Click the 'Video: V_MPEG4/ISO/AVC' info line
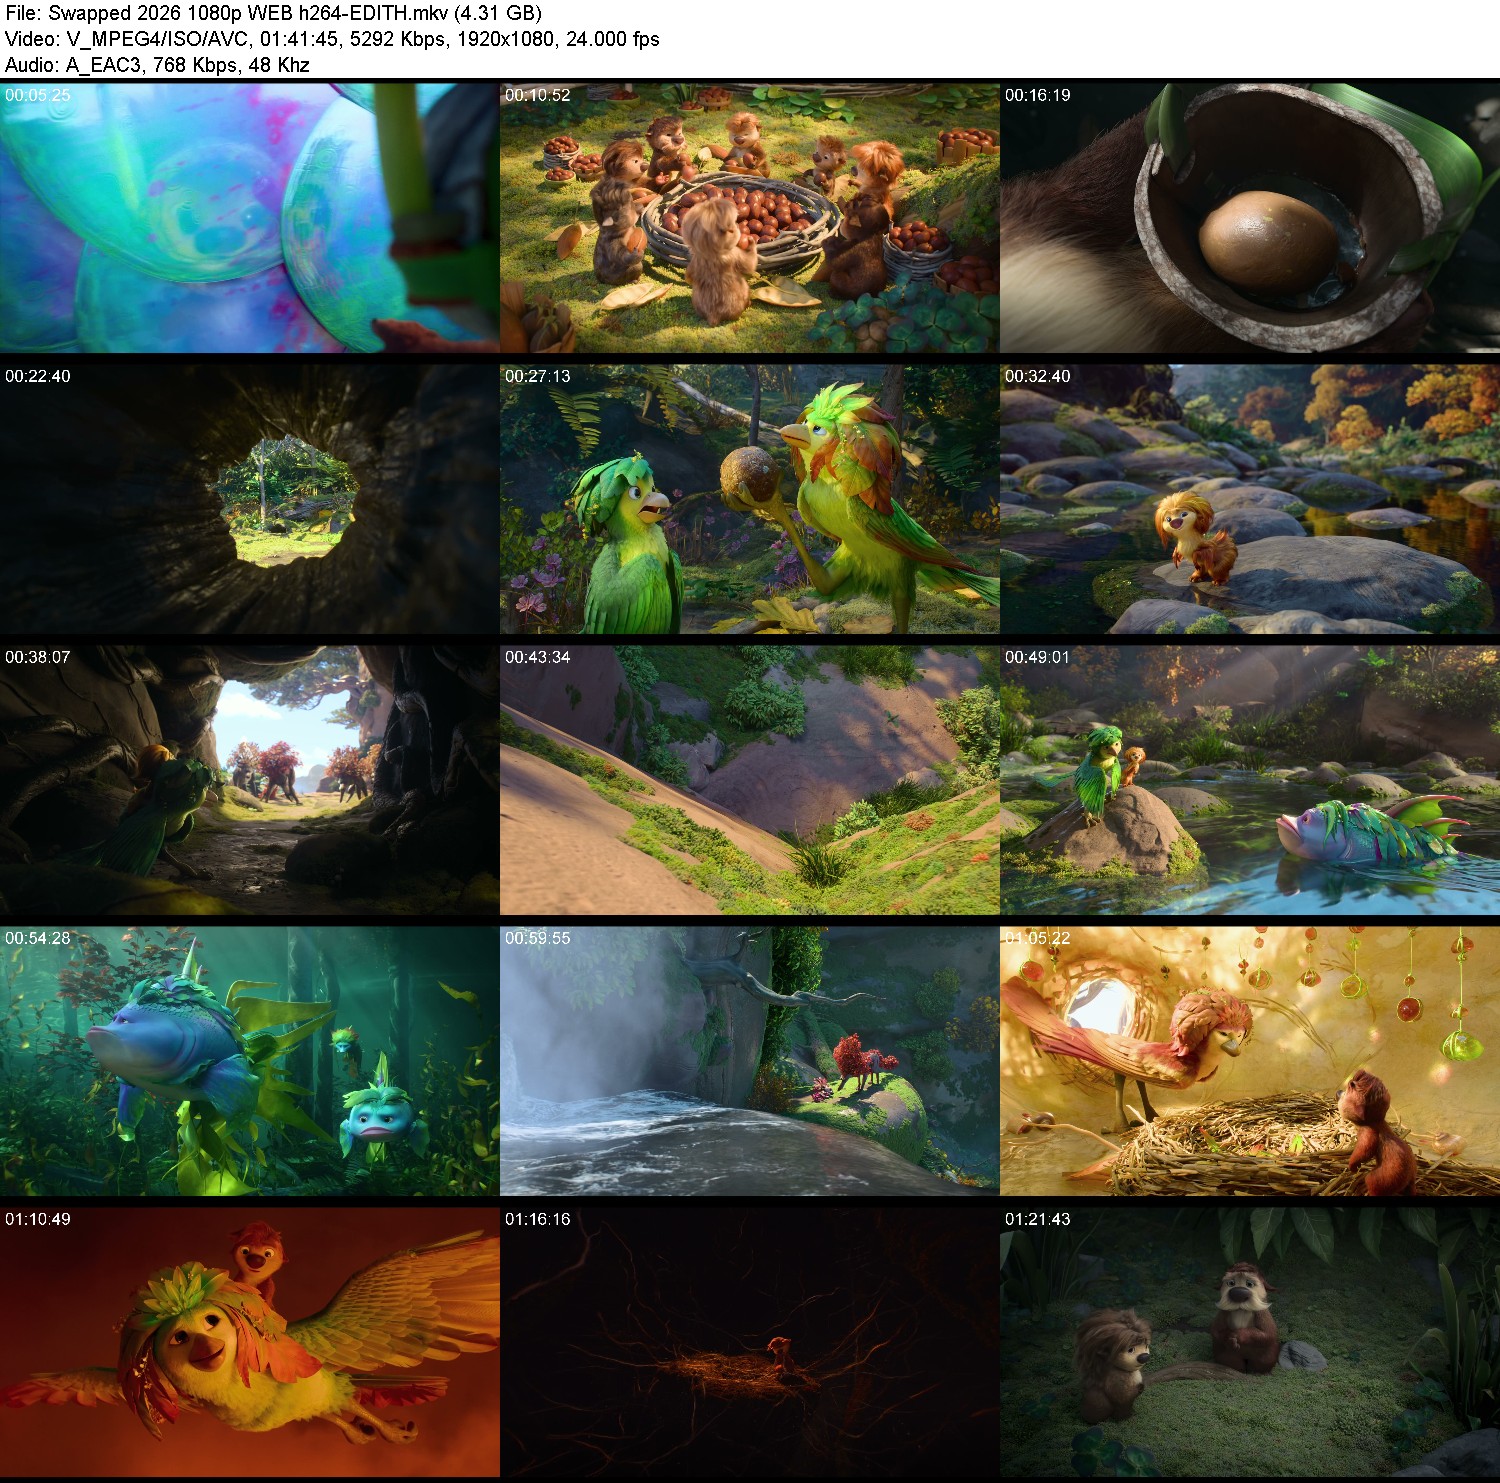The width and height of the screenshot is (1500, 1483). (332, 39)
